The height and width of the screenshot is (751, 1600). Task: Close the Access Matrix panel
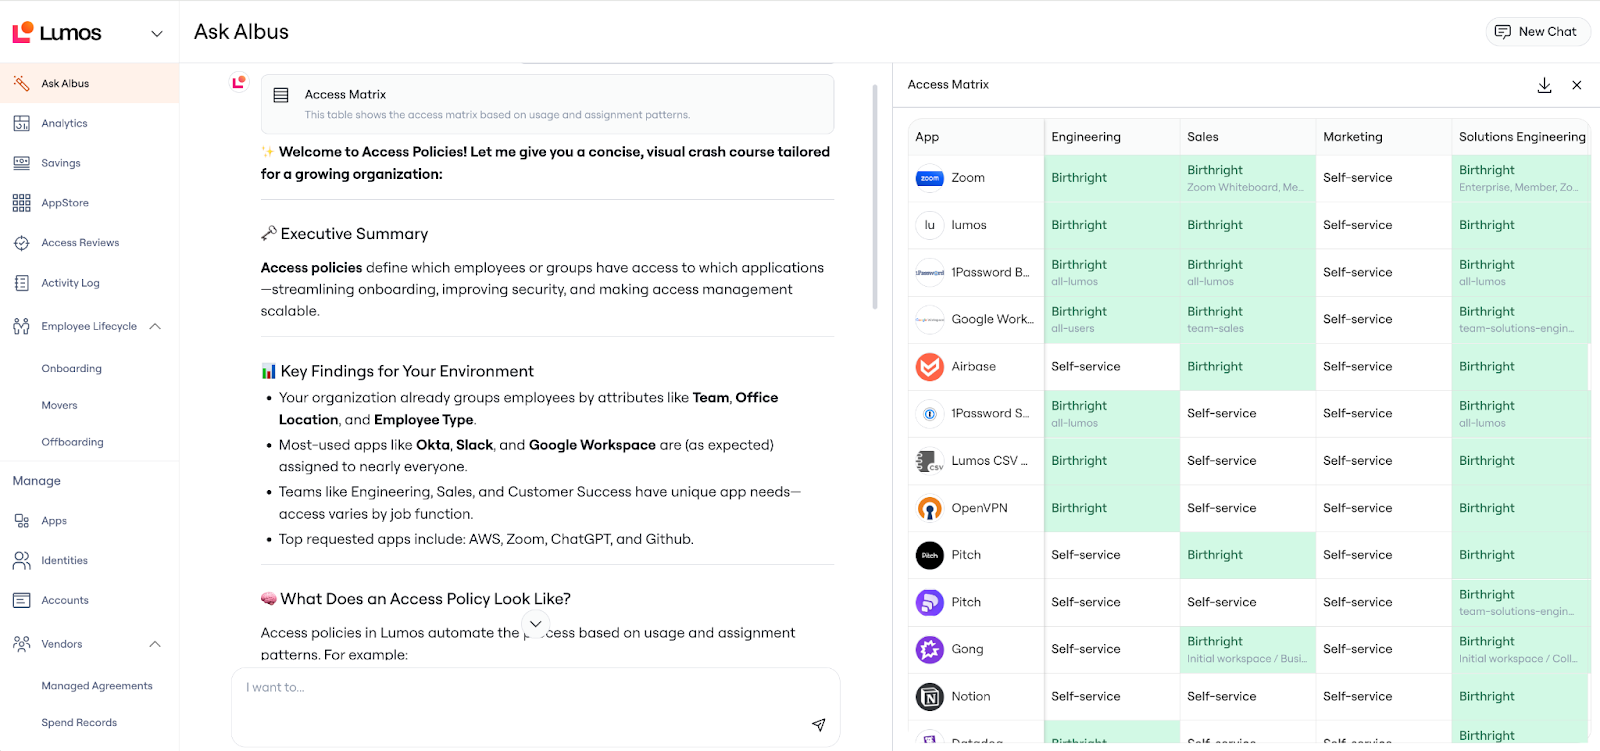click(1577, 85)
